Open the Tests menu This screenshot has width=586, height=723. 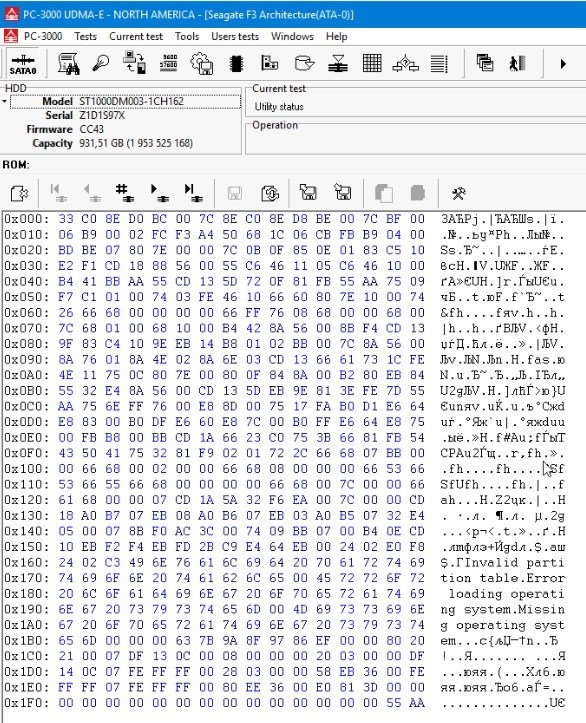pos(85,36)
